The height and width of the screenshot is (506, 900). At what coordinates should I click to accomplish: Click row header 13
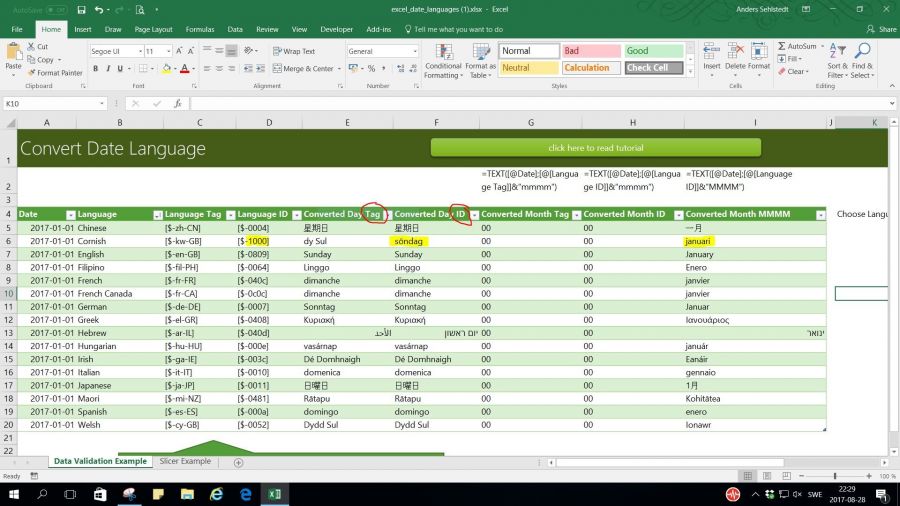coord(8,333)
